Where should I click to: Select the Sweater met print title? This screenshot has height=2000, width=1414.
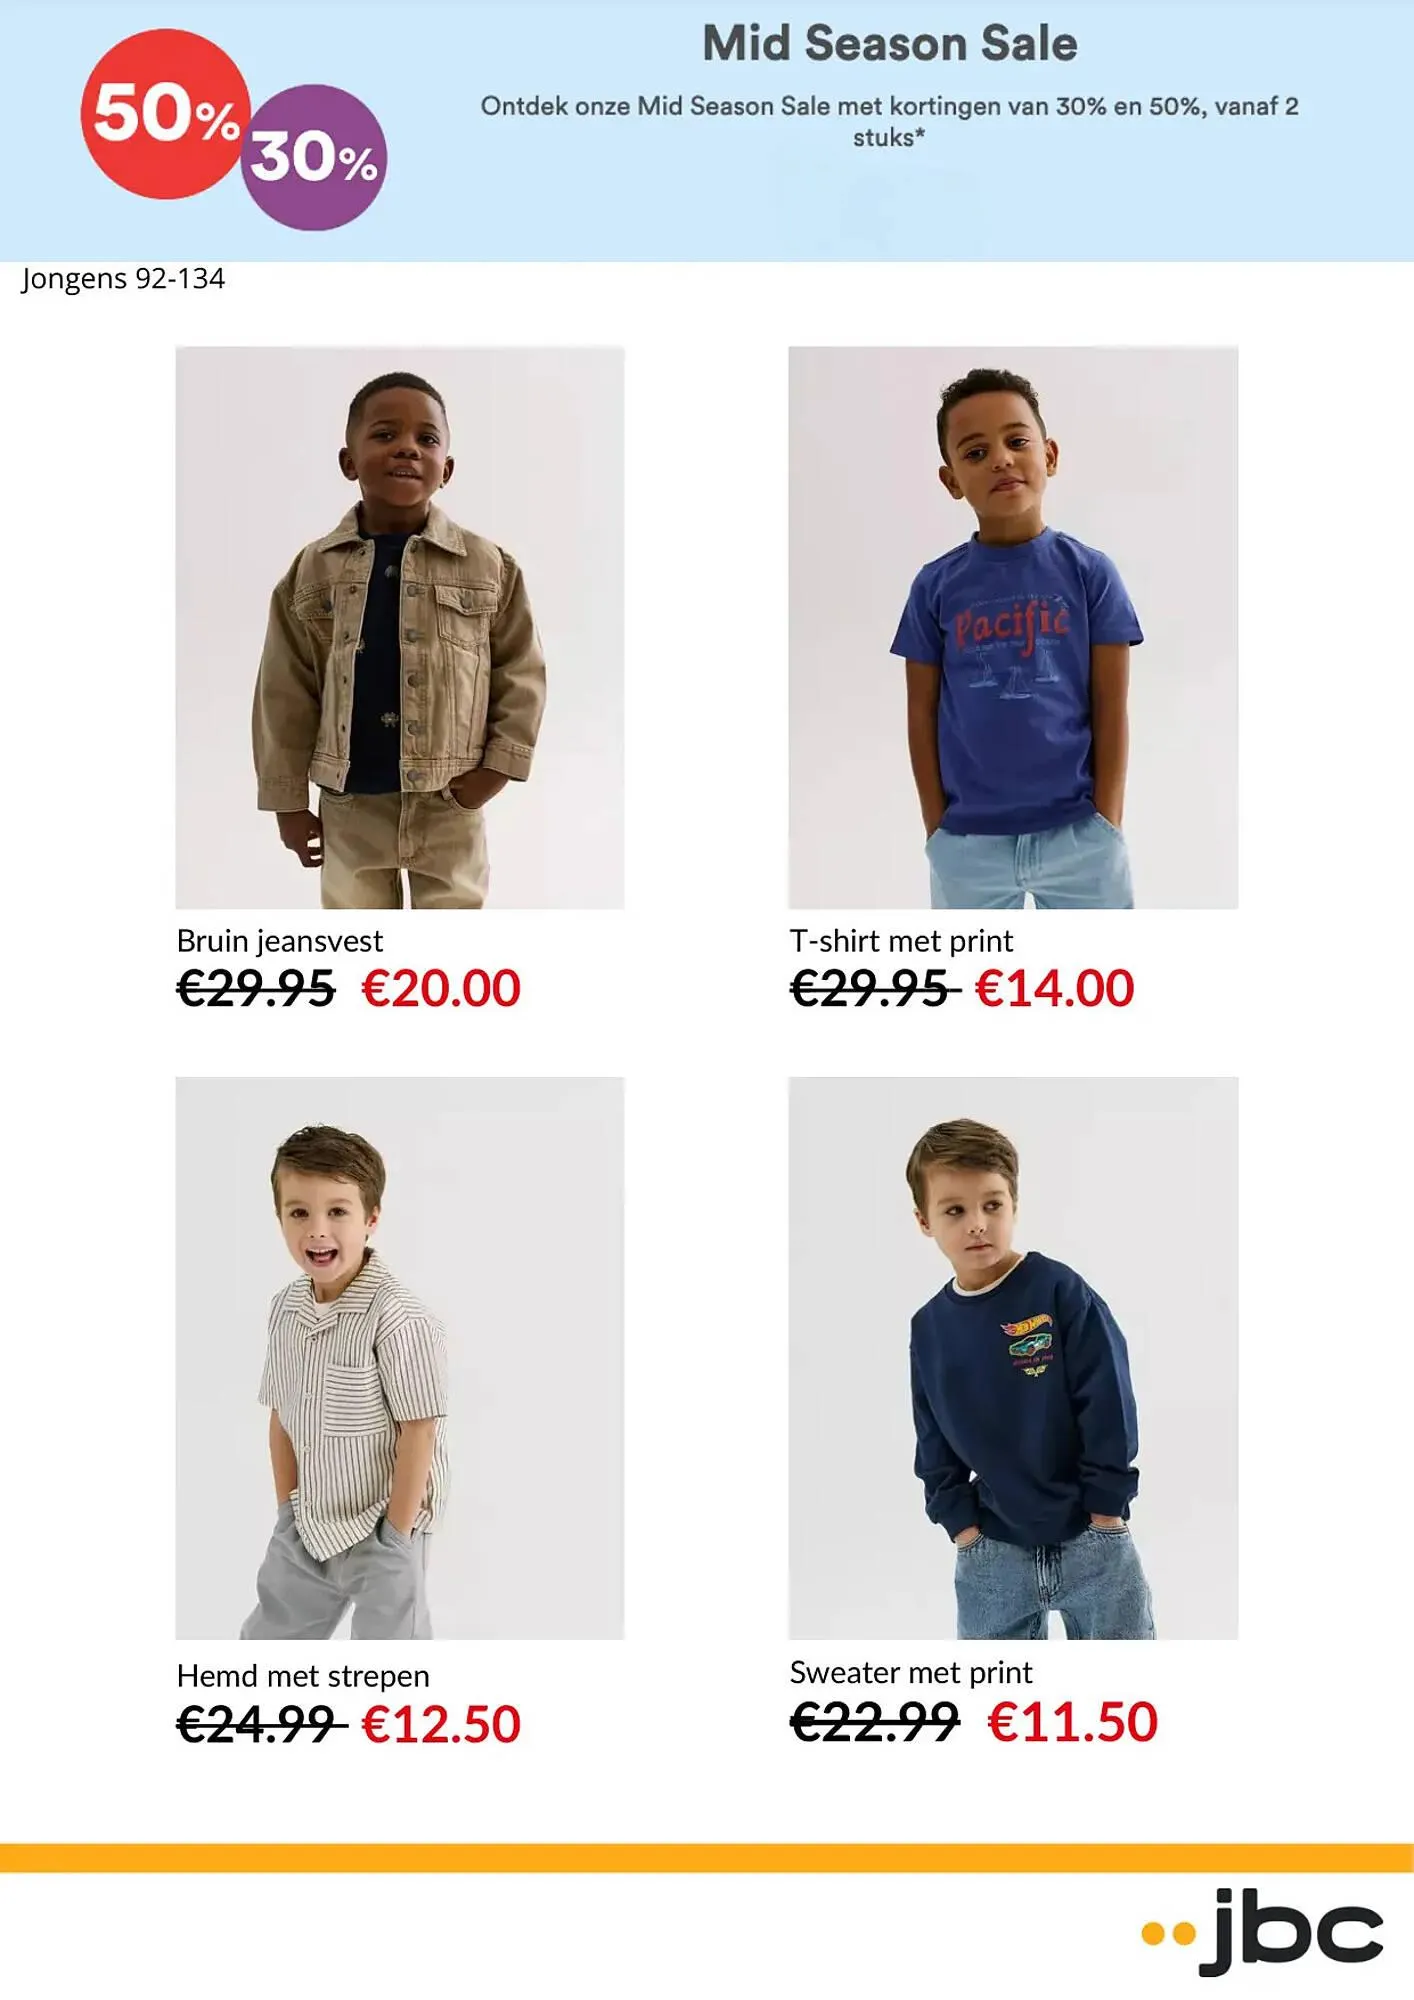[x=911, y=1672]
